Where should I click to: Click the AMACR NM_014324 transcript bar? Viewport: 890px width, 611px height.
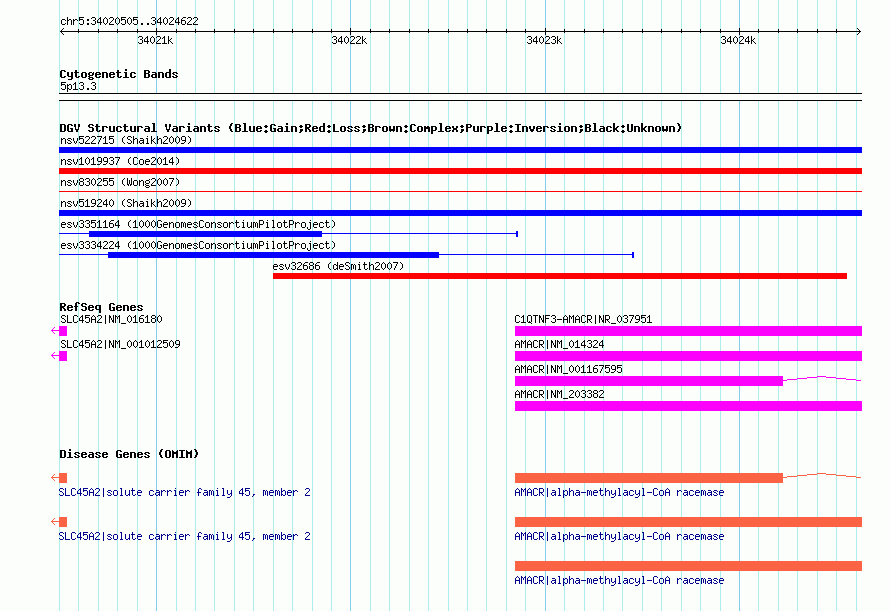click(688, 356)
